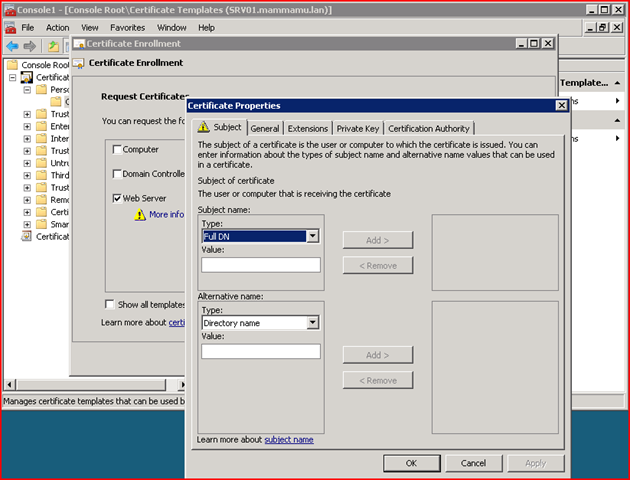Open the subject name help link

click(288, 439)
